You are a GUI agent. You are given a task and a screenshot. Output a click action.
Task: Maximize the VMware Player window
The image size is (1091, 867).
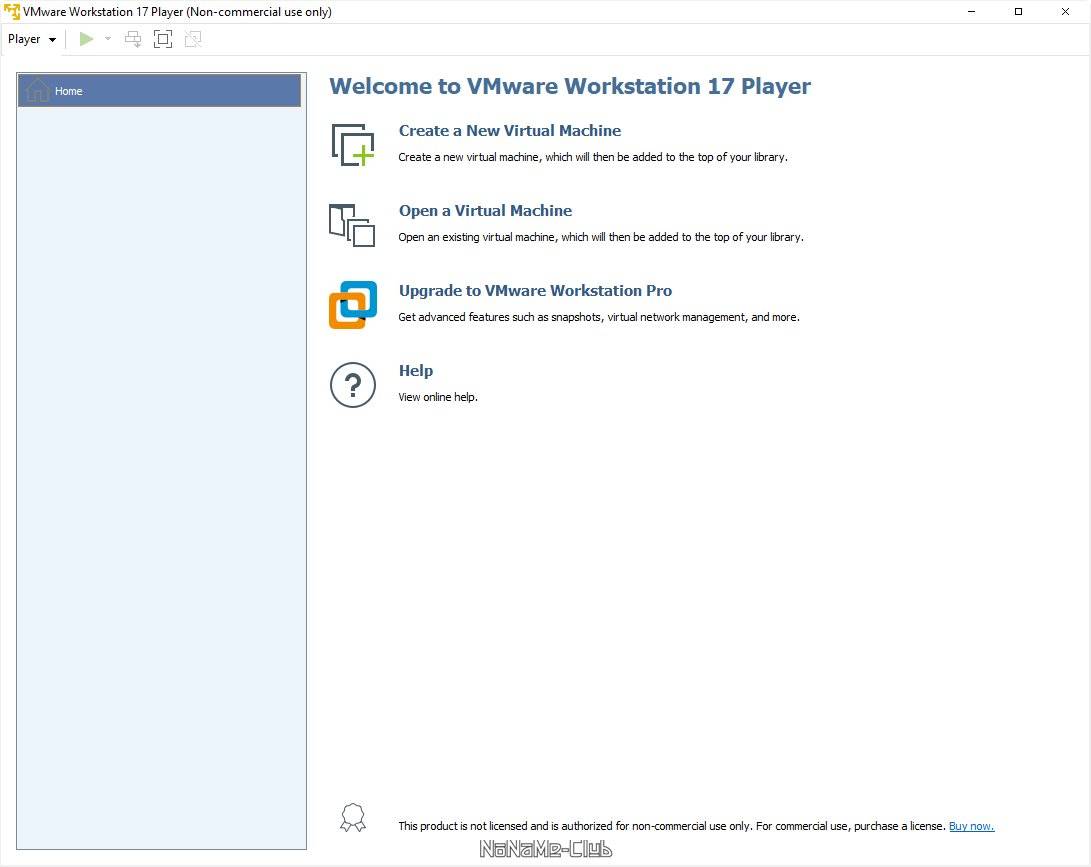pyautogui.click(x=1018, y=12)
